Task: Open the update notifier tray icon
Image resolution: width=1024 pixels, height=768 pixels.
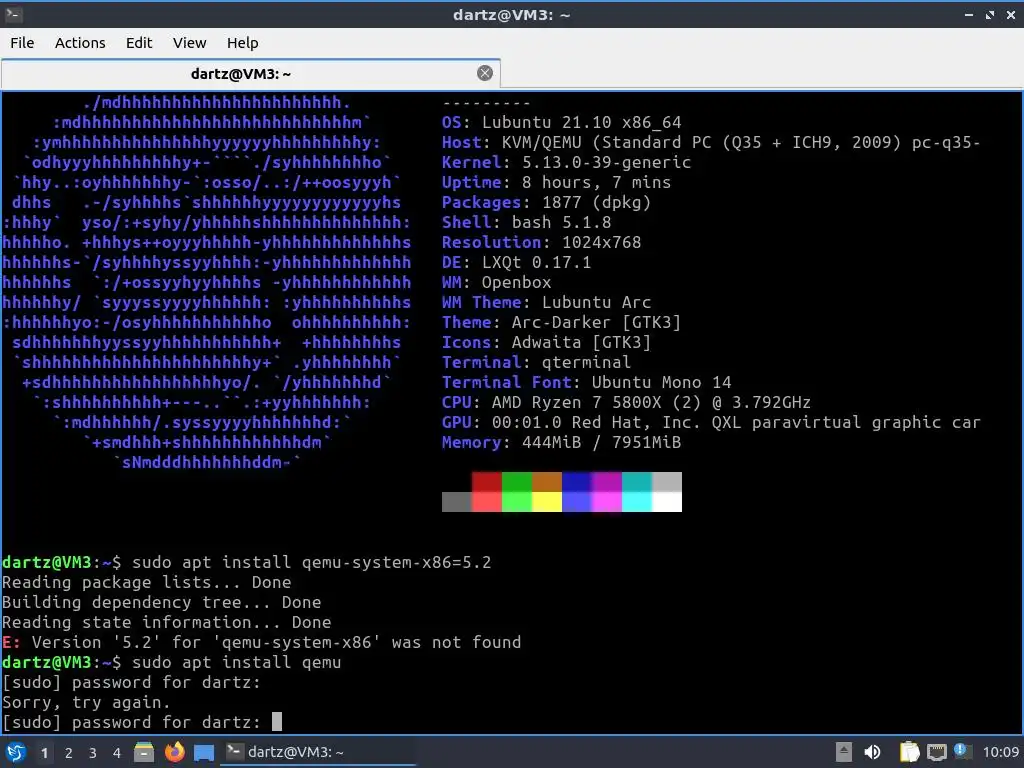Action: point(962,751)
